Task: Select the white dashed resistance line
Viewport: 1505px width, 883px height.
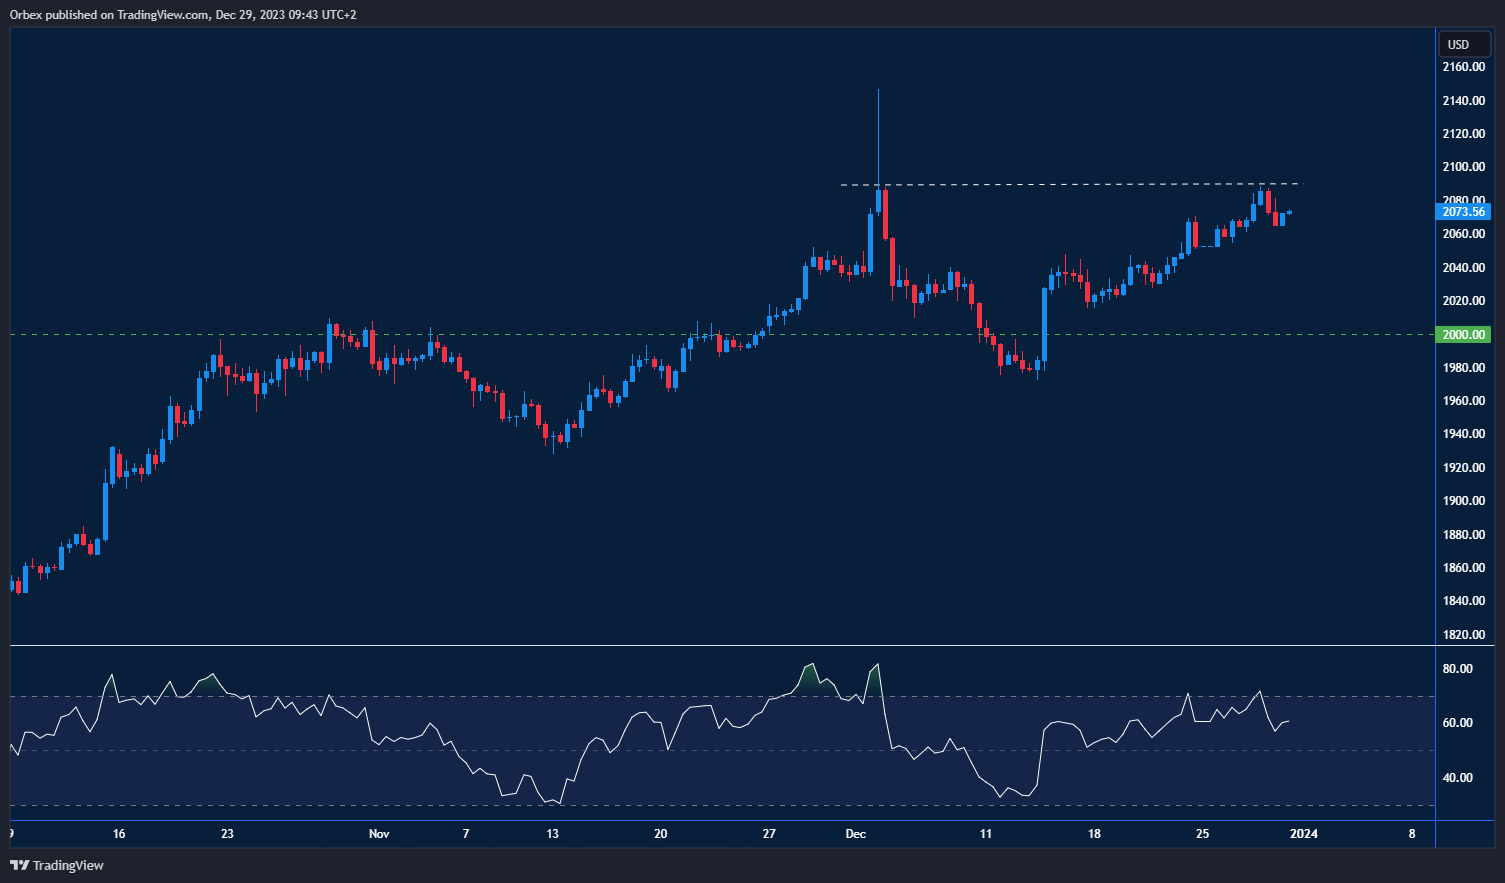Action: (1070, 184)
